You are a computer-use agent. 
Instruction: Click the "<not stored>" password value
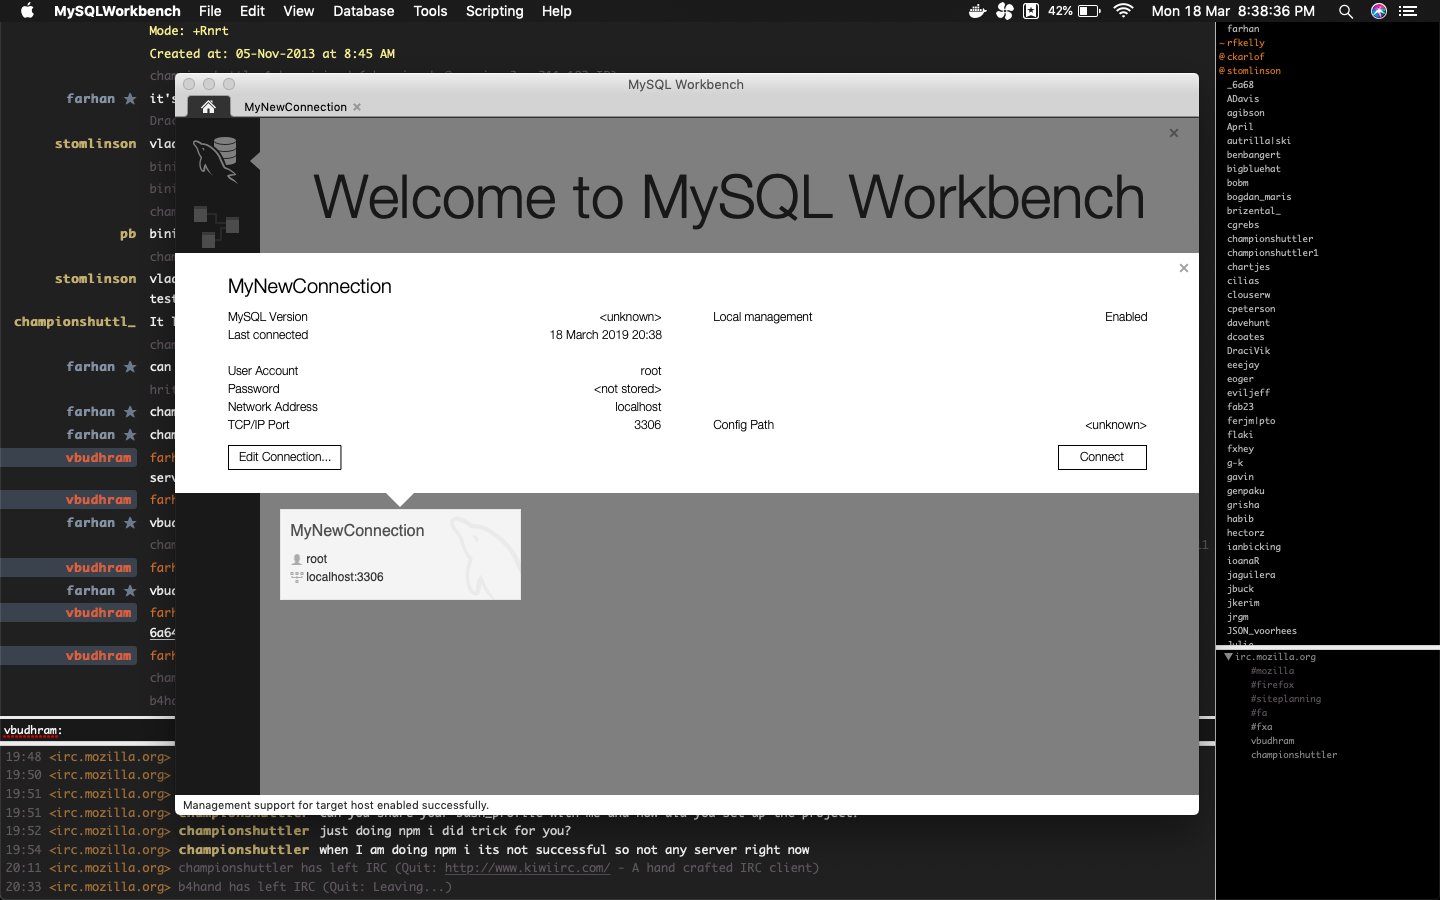click(x=627, y=389)
